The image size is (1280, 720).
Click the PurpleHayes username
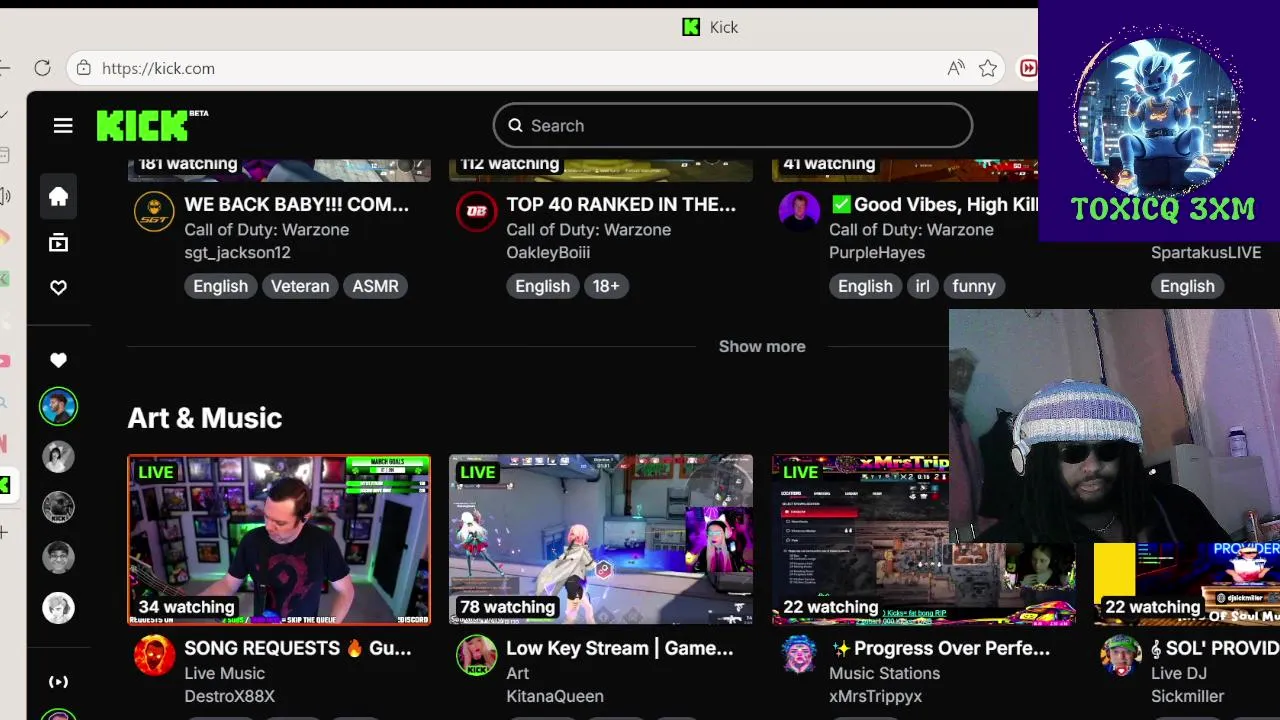coord(877,252)
